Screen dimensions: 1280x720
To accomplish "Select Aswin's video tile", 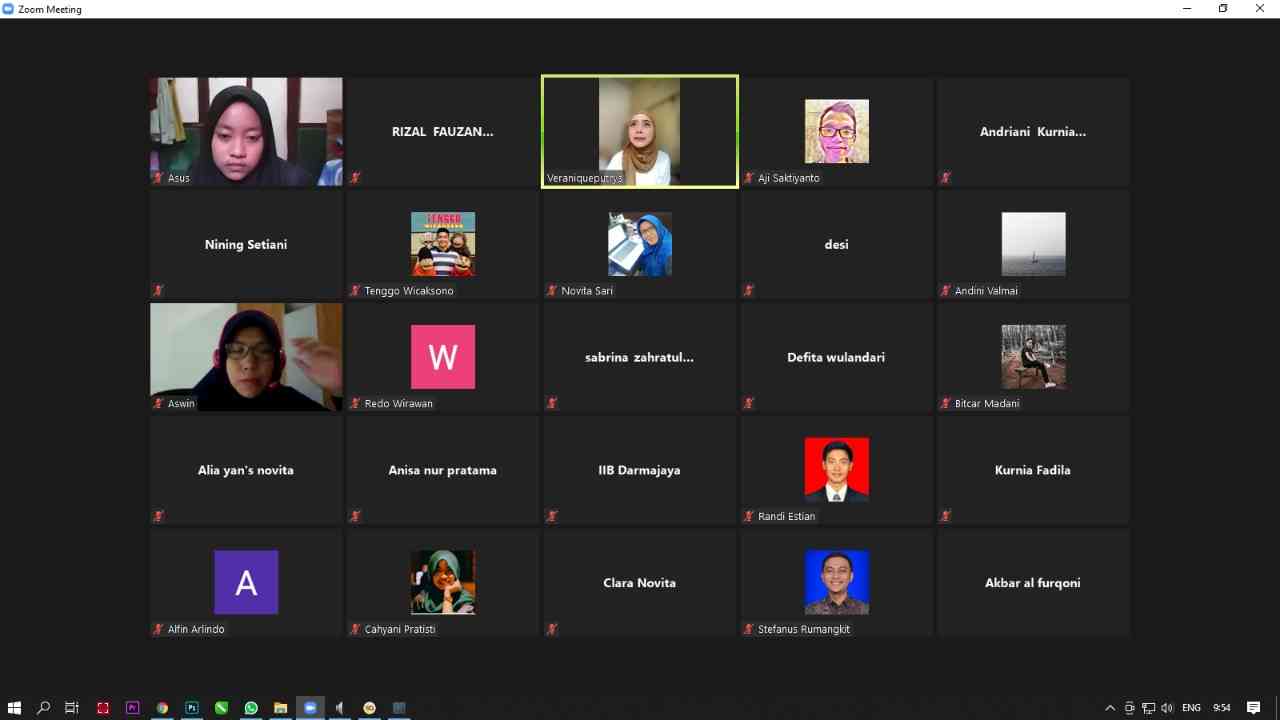I will [246, 357].
